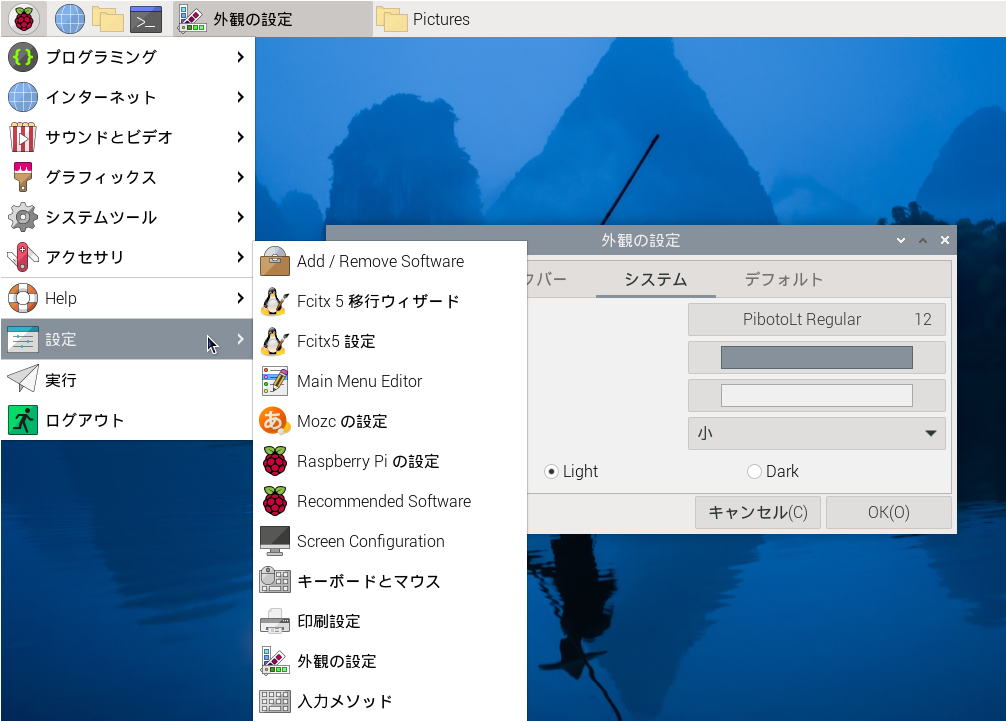Launch the web browser globe icon
The width and height of the screenshot is (1006, 722).
70,18
